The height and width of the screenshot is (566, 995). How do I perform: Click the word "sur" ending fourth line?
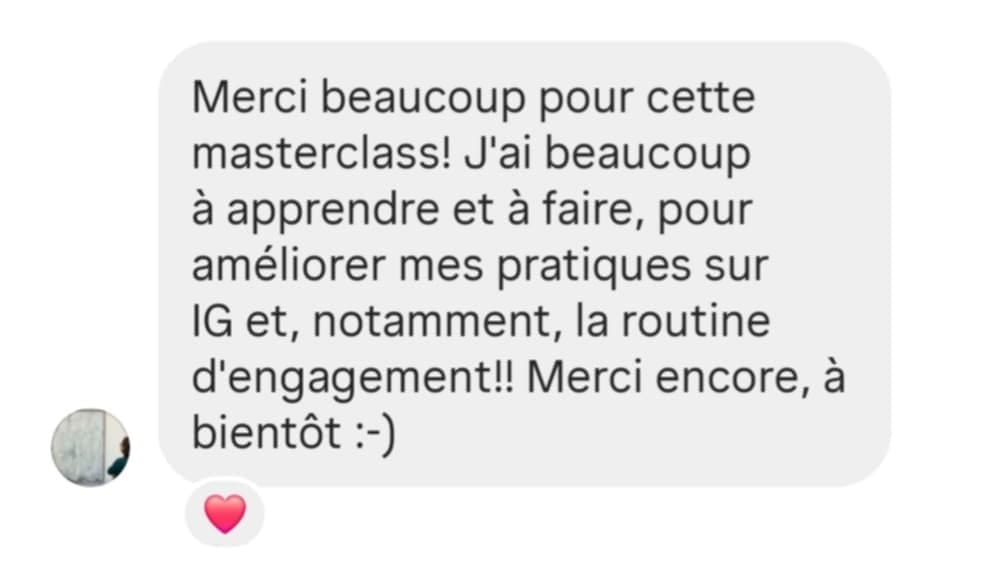[736, 267]
